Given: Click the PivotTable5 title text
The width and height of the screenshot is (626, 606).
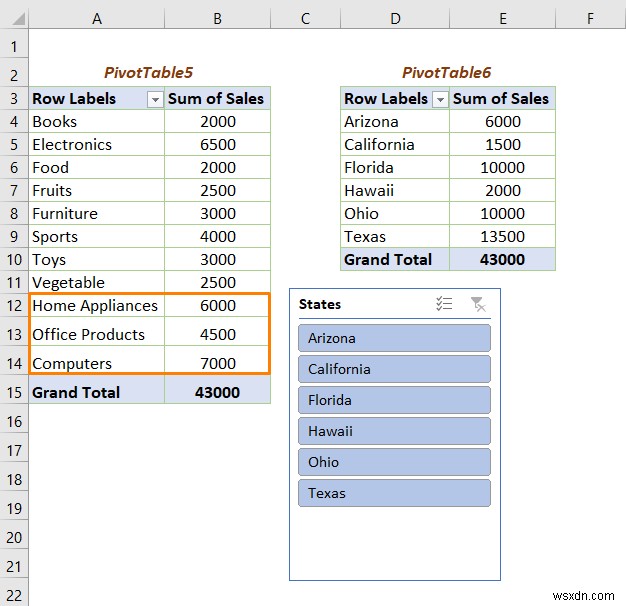Looking at the screenshot, I should tap(149, 73).
